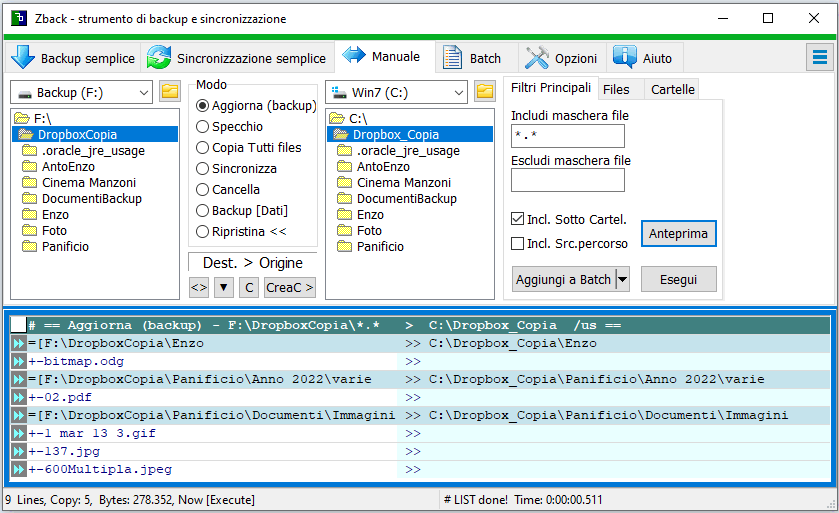Select the Specchio mode
Viewport: 839px width, 513px height.
tap(230, 126)
